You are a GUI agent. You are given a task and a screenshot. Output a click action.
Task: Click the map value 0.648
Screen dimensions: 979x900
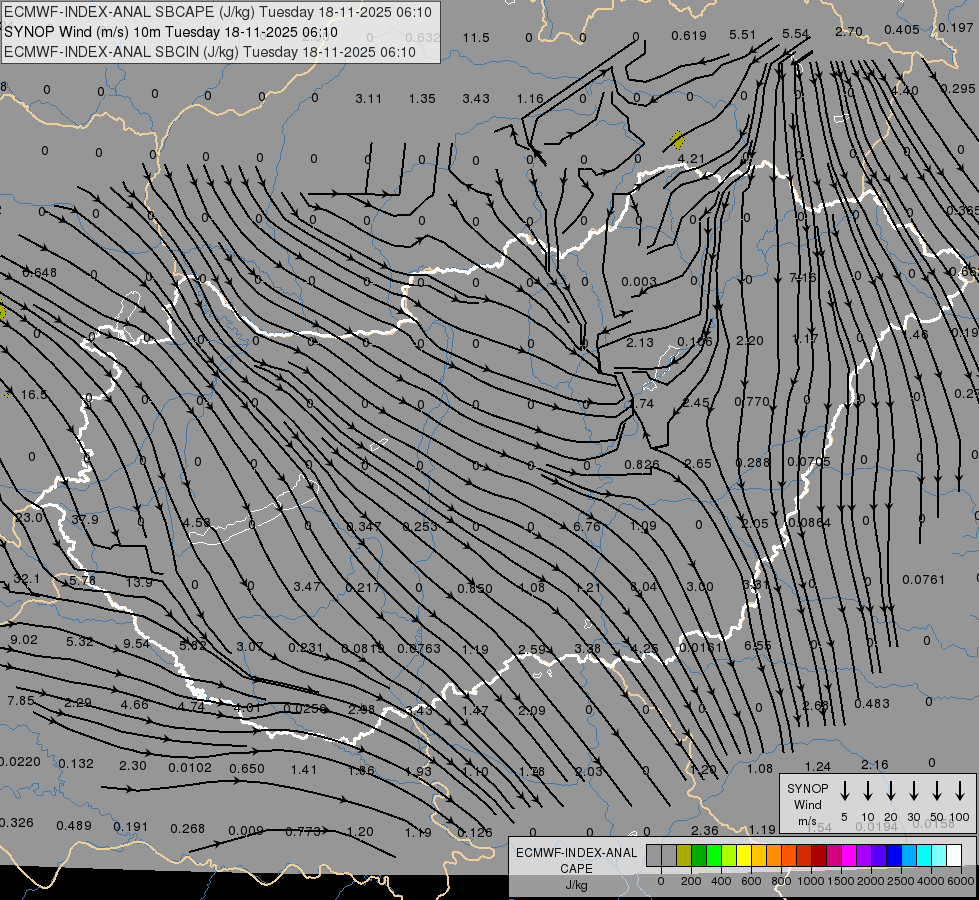tap(39, 273)
